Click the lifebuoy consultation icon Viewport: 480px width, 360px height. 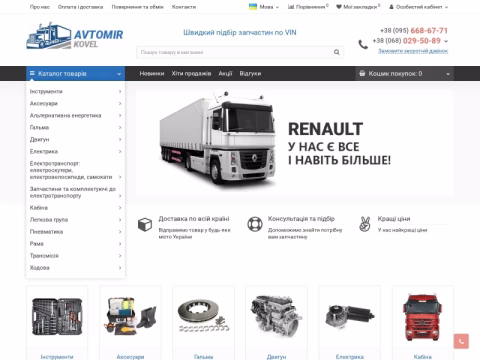click(x=255, y=224)
